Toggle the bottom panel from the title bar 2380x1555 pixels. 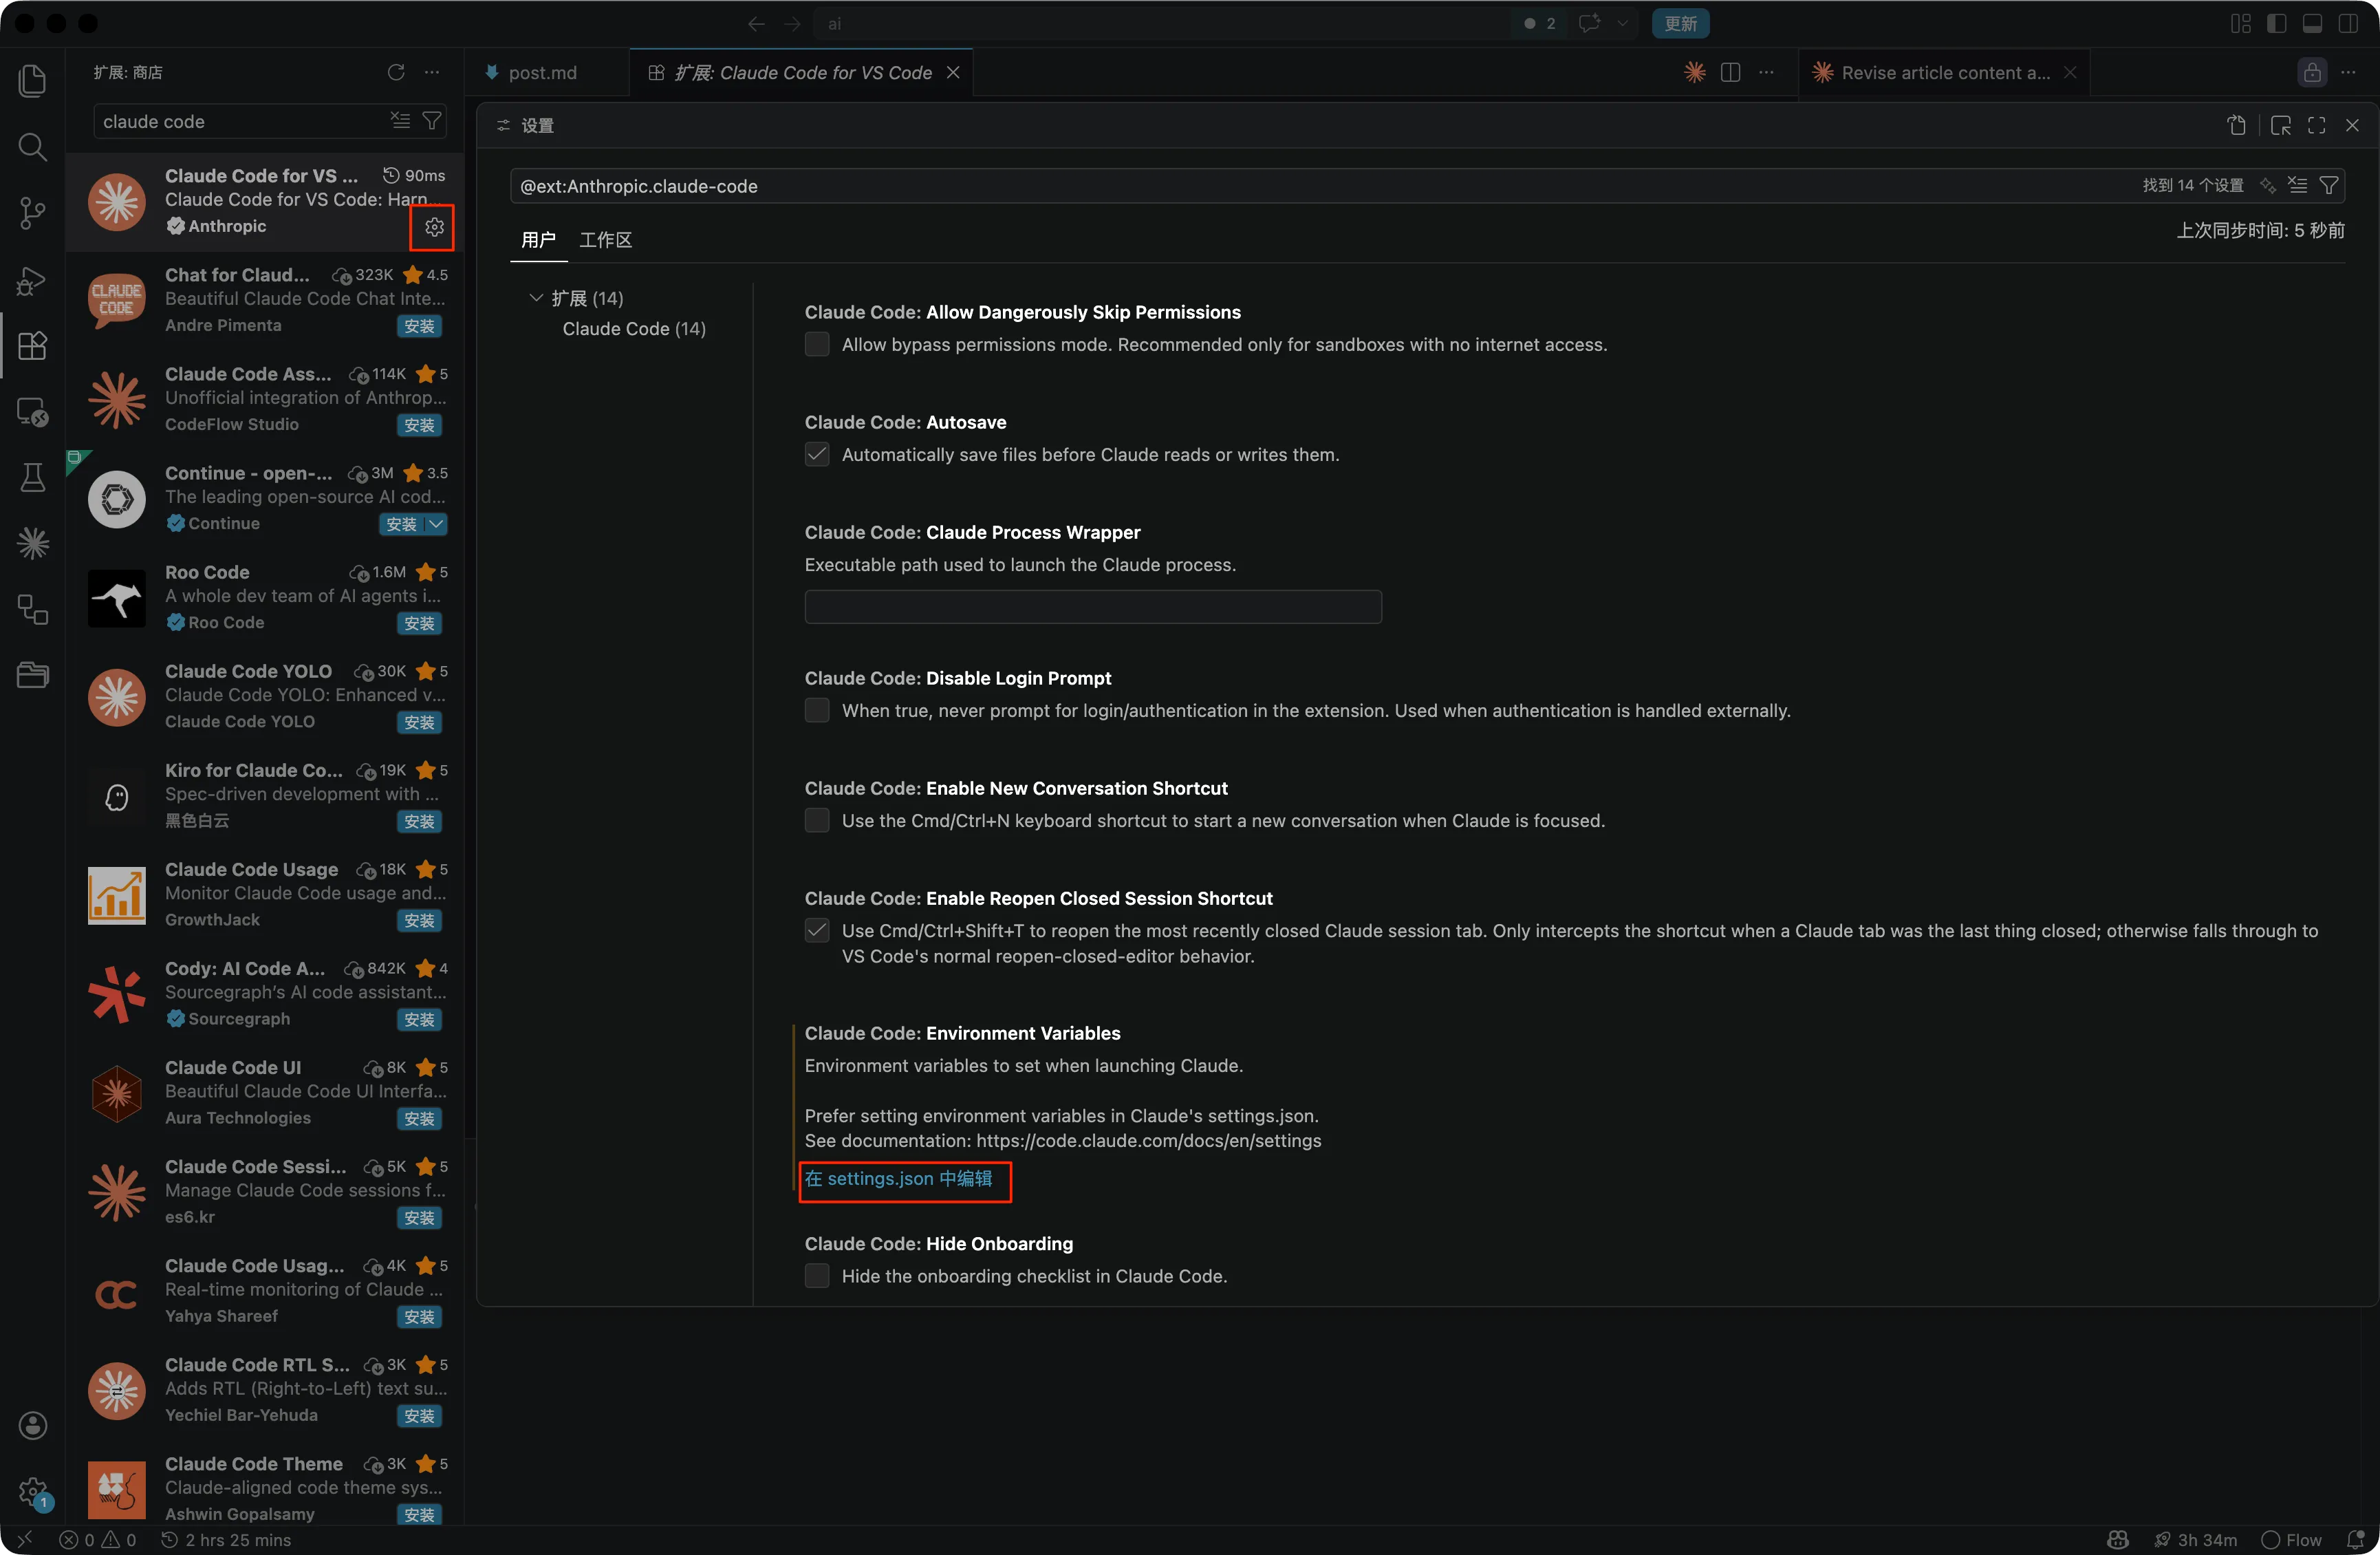click(x=2313, y=23)
